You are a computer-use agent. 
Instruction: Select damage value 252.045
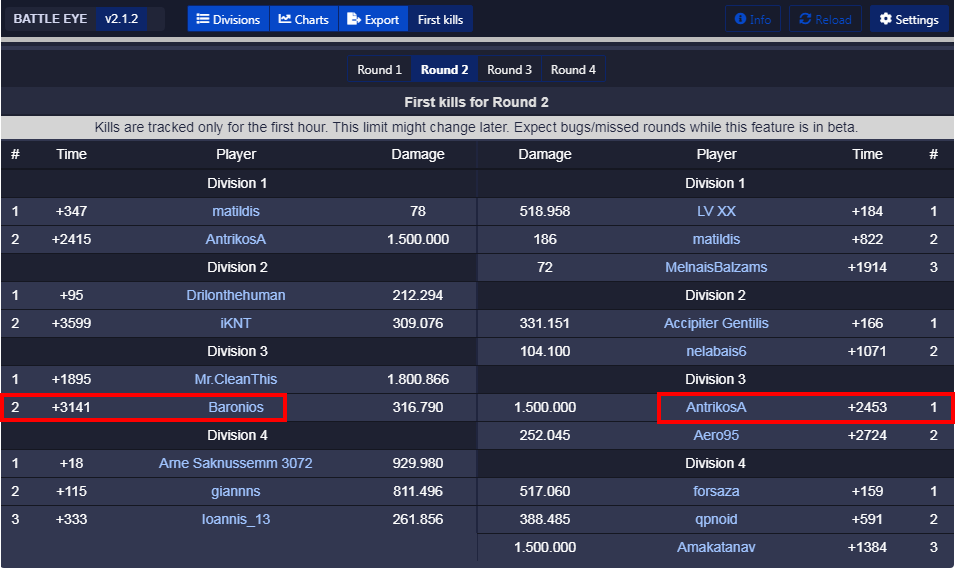click(x=545, y=435)
